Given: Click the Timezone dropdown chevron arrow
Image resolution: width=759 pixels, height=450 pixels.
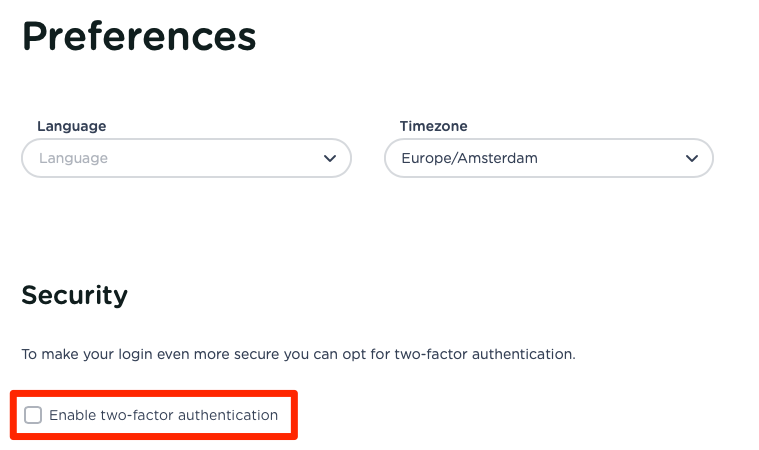Looking at the screenshot, I should point(691,158).
